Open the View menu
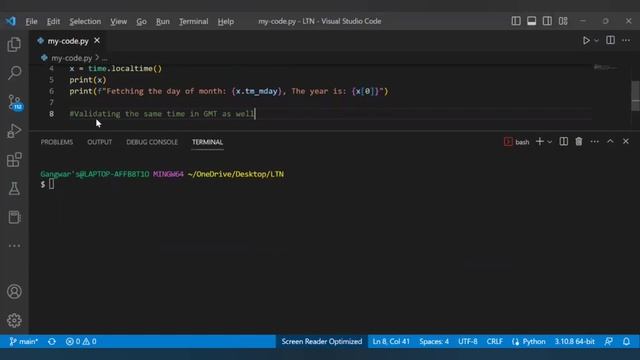The image size is (640, 360). (118, 21)
